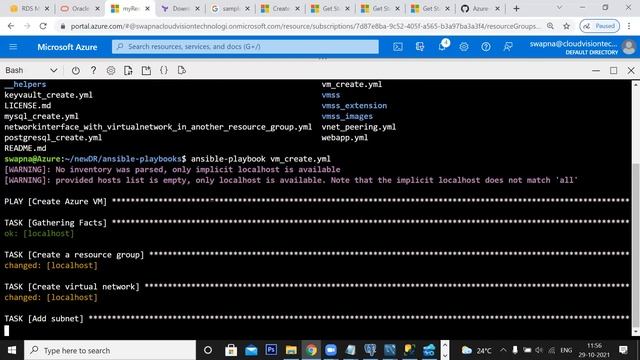Reload the browser page
Image resolution: width=640 pixels, height=360 pixels.
(x=43, y=26)
